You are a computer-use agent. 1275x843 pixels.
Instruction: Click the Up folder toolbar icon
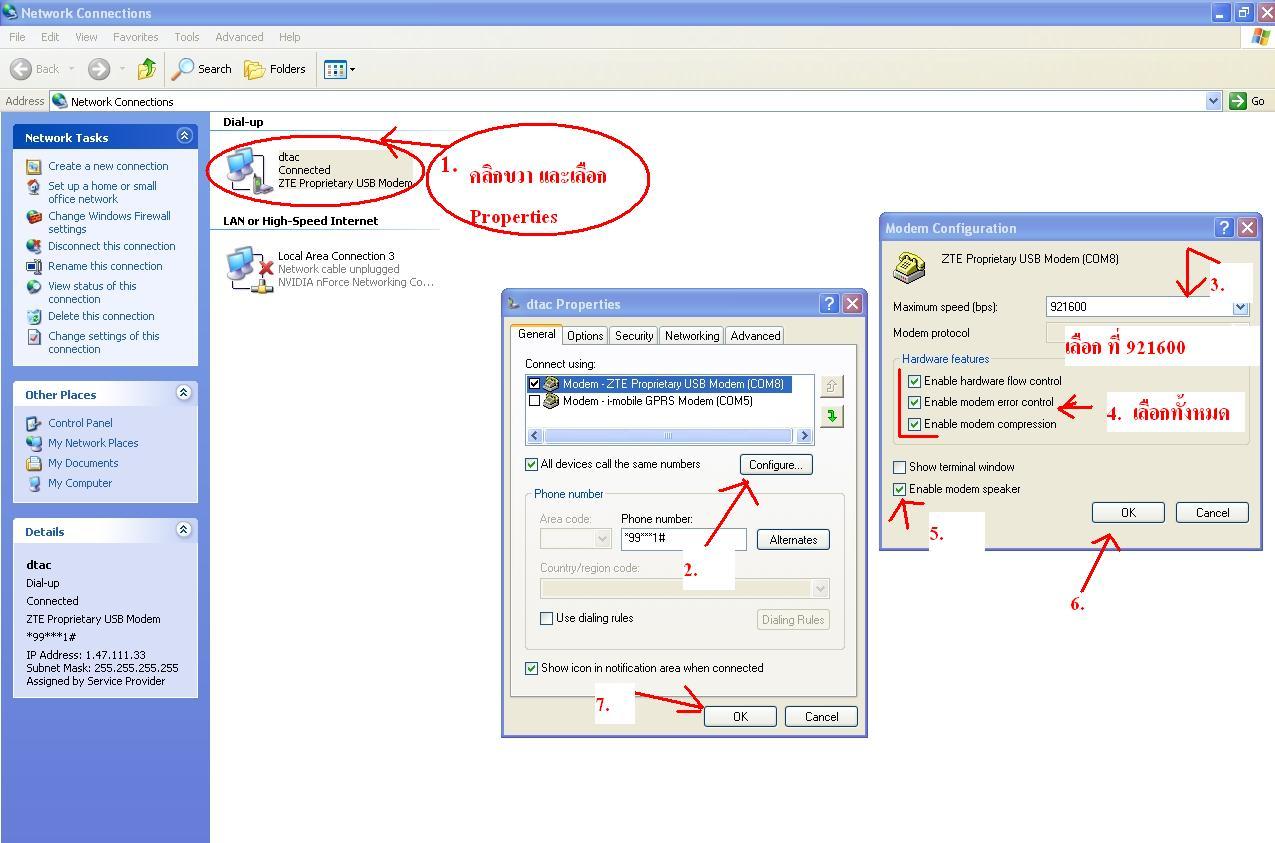coord(147,69)
